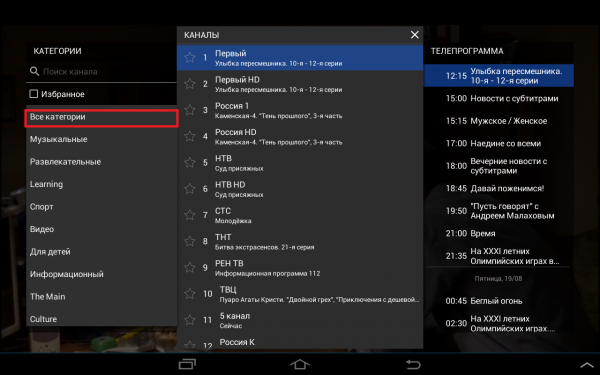
Task: Favorite the ТНТ channel star
Action: point(190,241)
